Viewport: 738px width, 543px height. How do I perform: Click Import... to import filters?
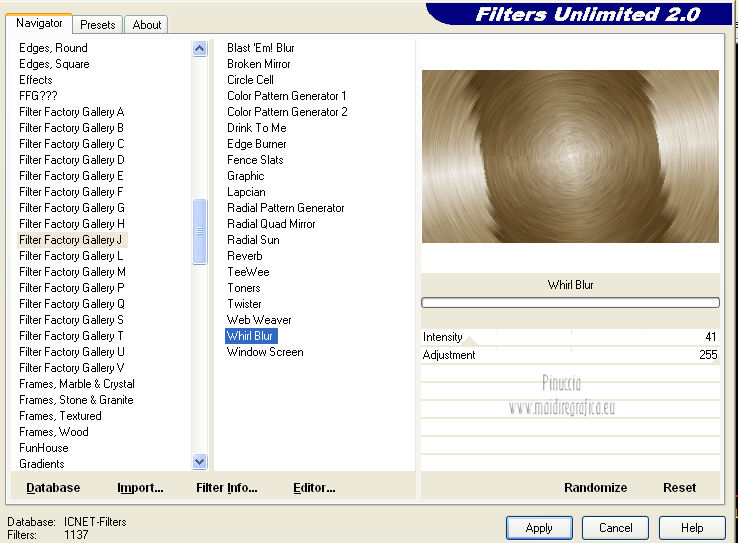[140, 487]
